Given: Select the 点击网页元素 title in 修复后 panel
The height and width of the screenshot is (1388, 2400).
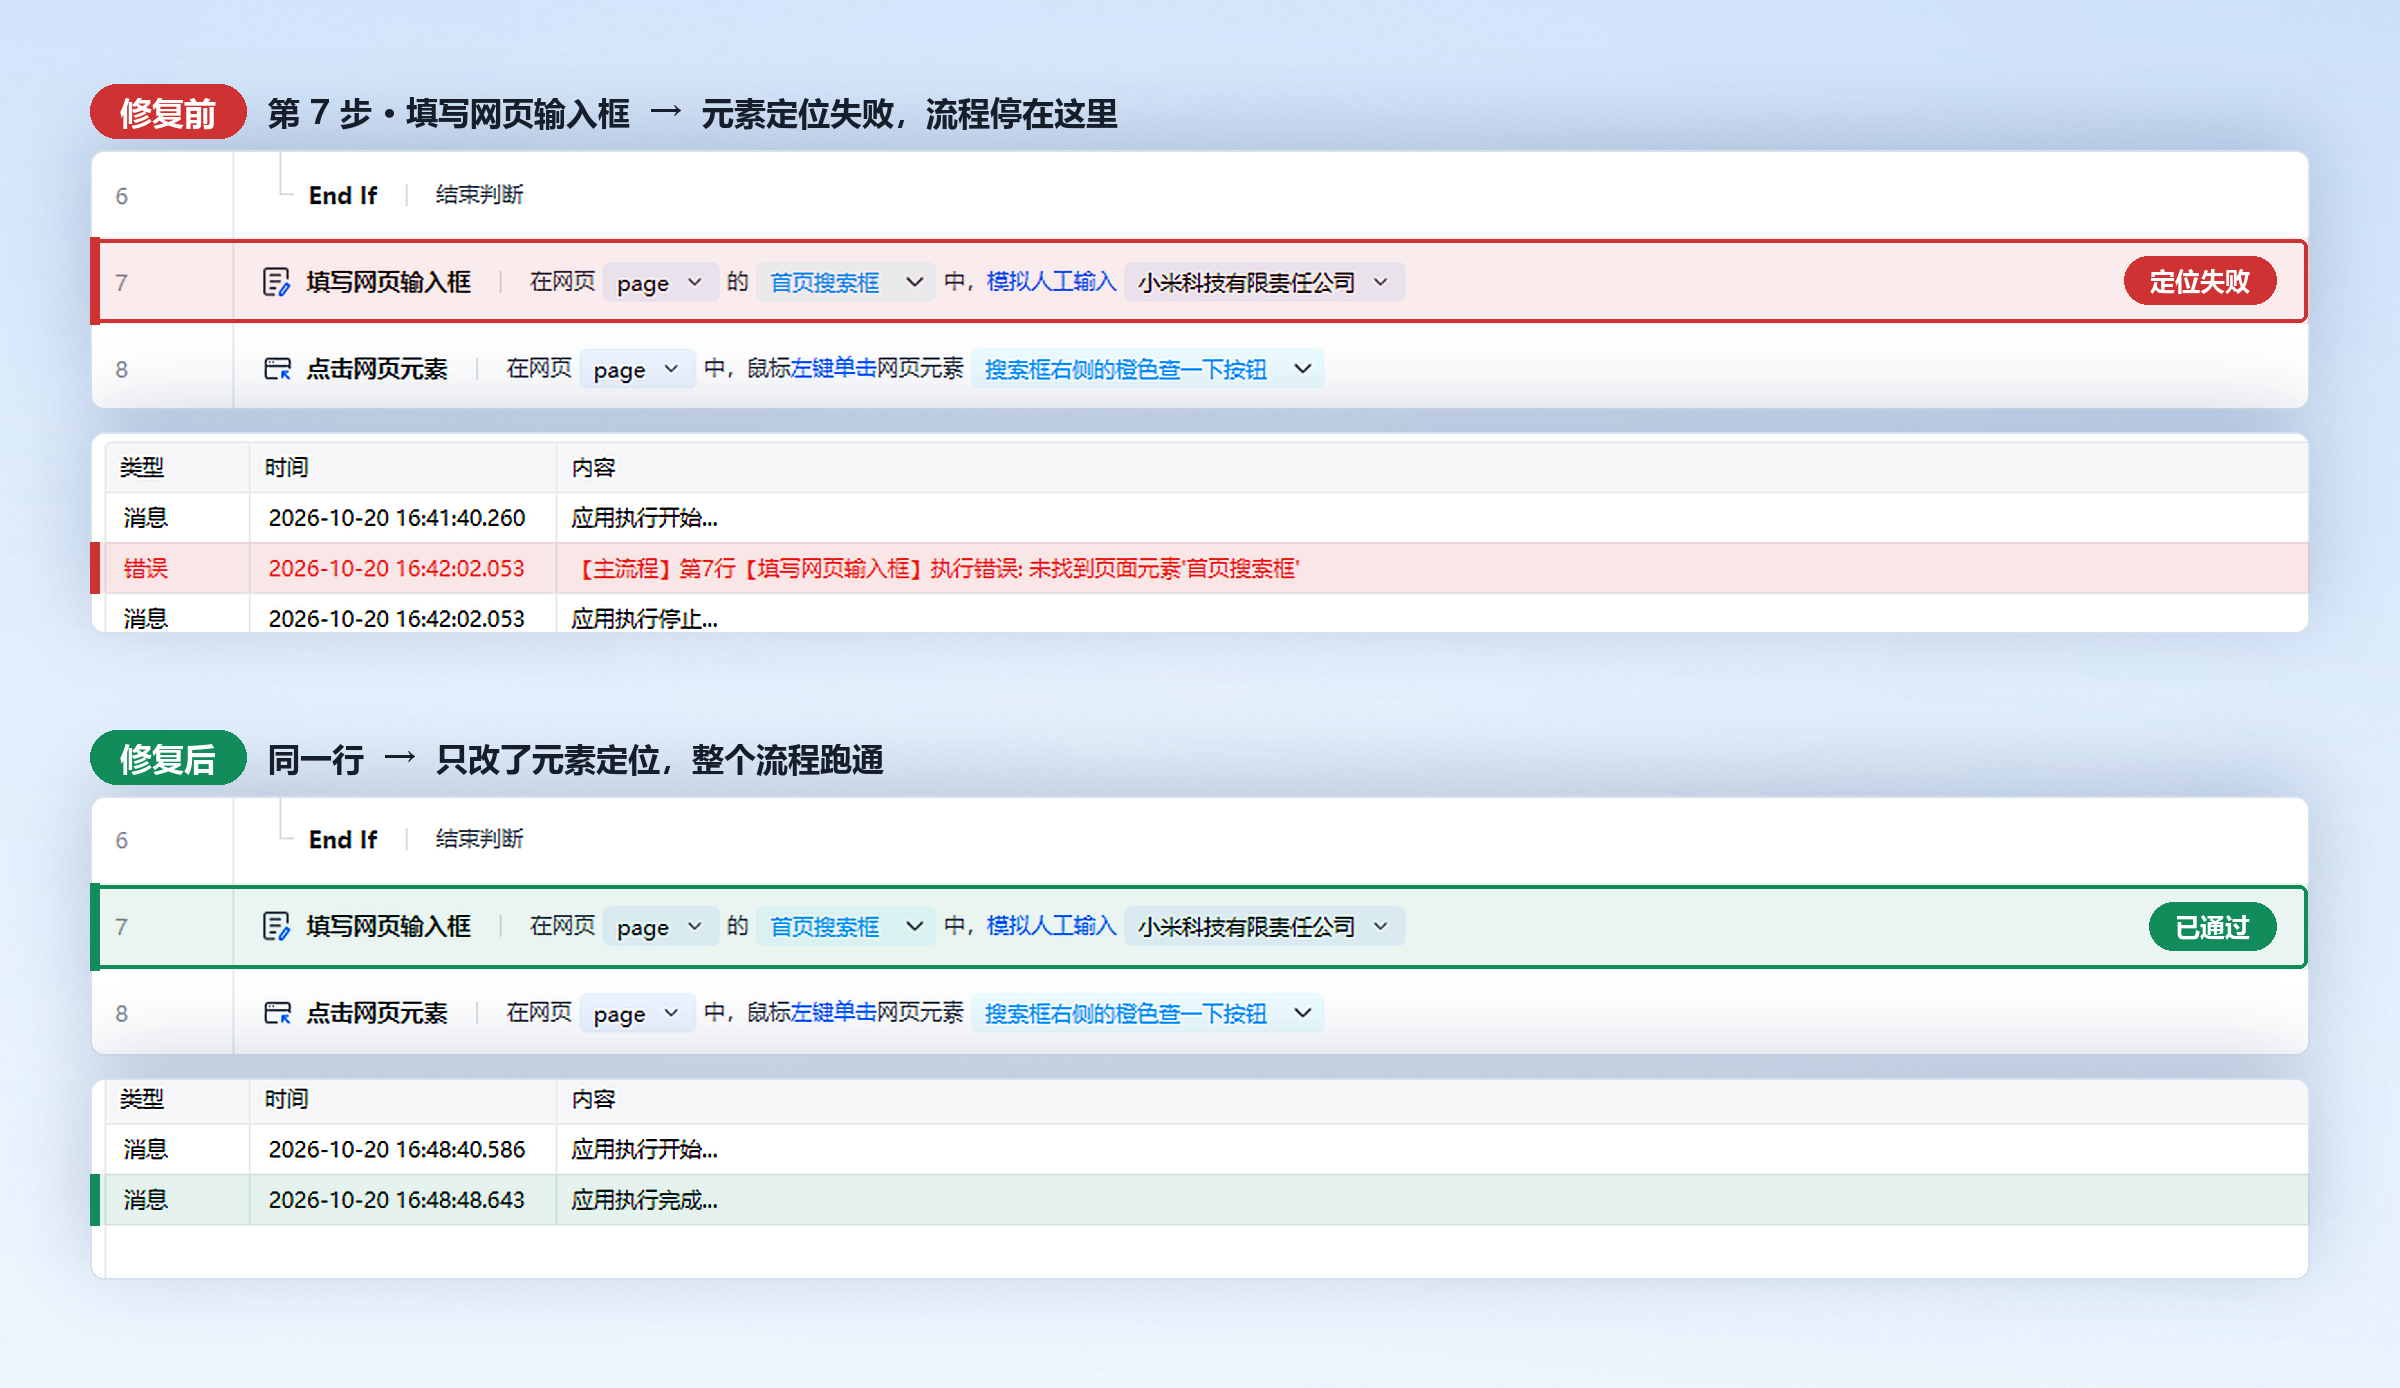Looking at the screenshot, I should tap(377, 1013).
